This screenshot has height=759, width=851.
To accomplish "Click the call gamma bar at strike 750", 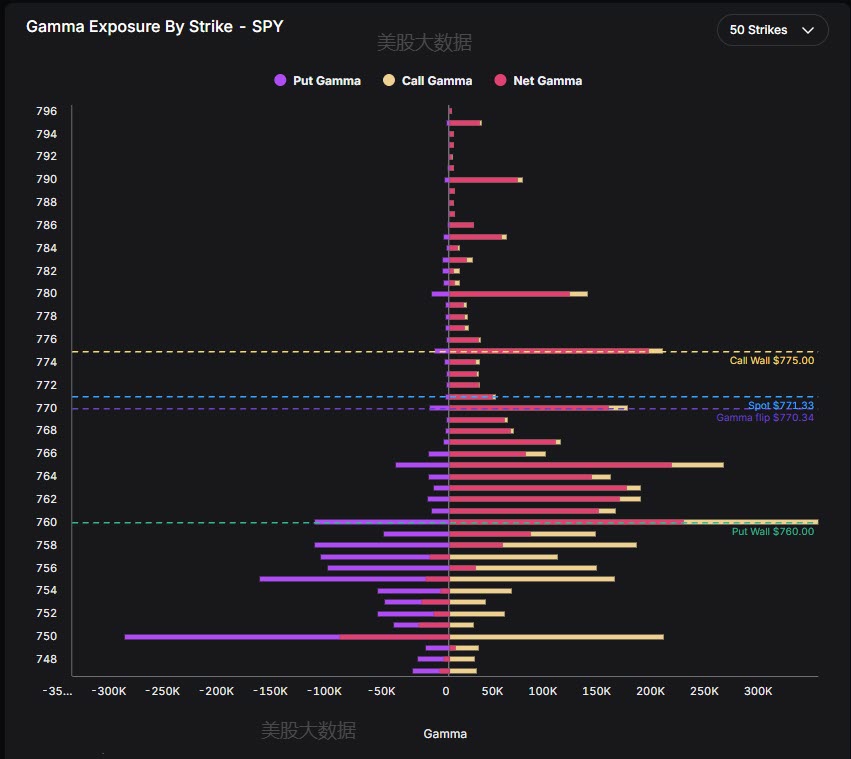I will point(556,637).
